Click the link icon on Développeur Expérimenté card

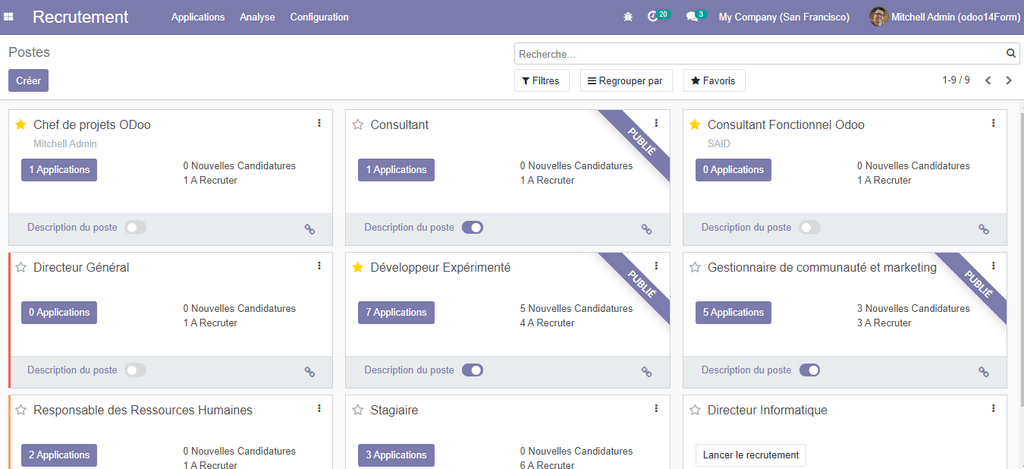click(647, 371)
